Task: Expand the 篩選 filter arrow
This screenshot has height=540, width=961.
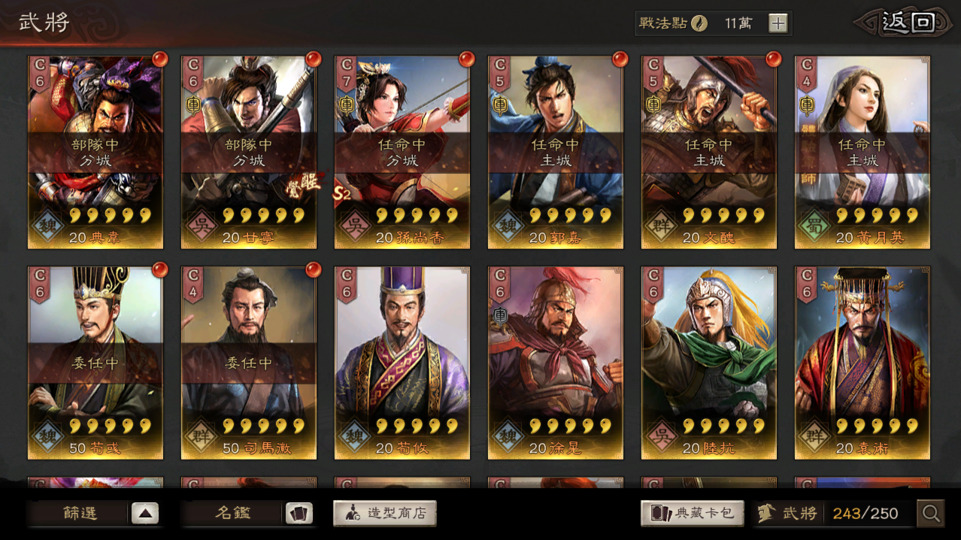Action: coord(145,513)
